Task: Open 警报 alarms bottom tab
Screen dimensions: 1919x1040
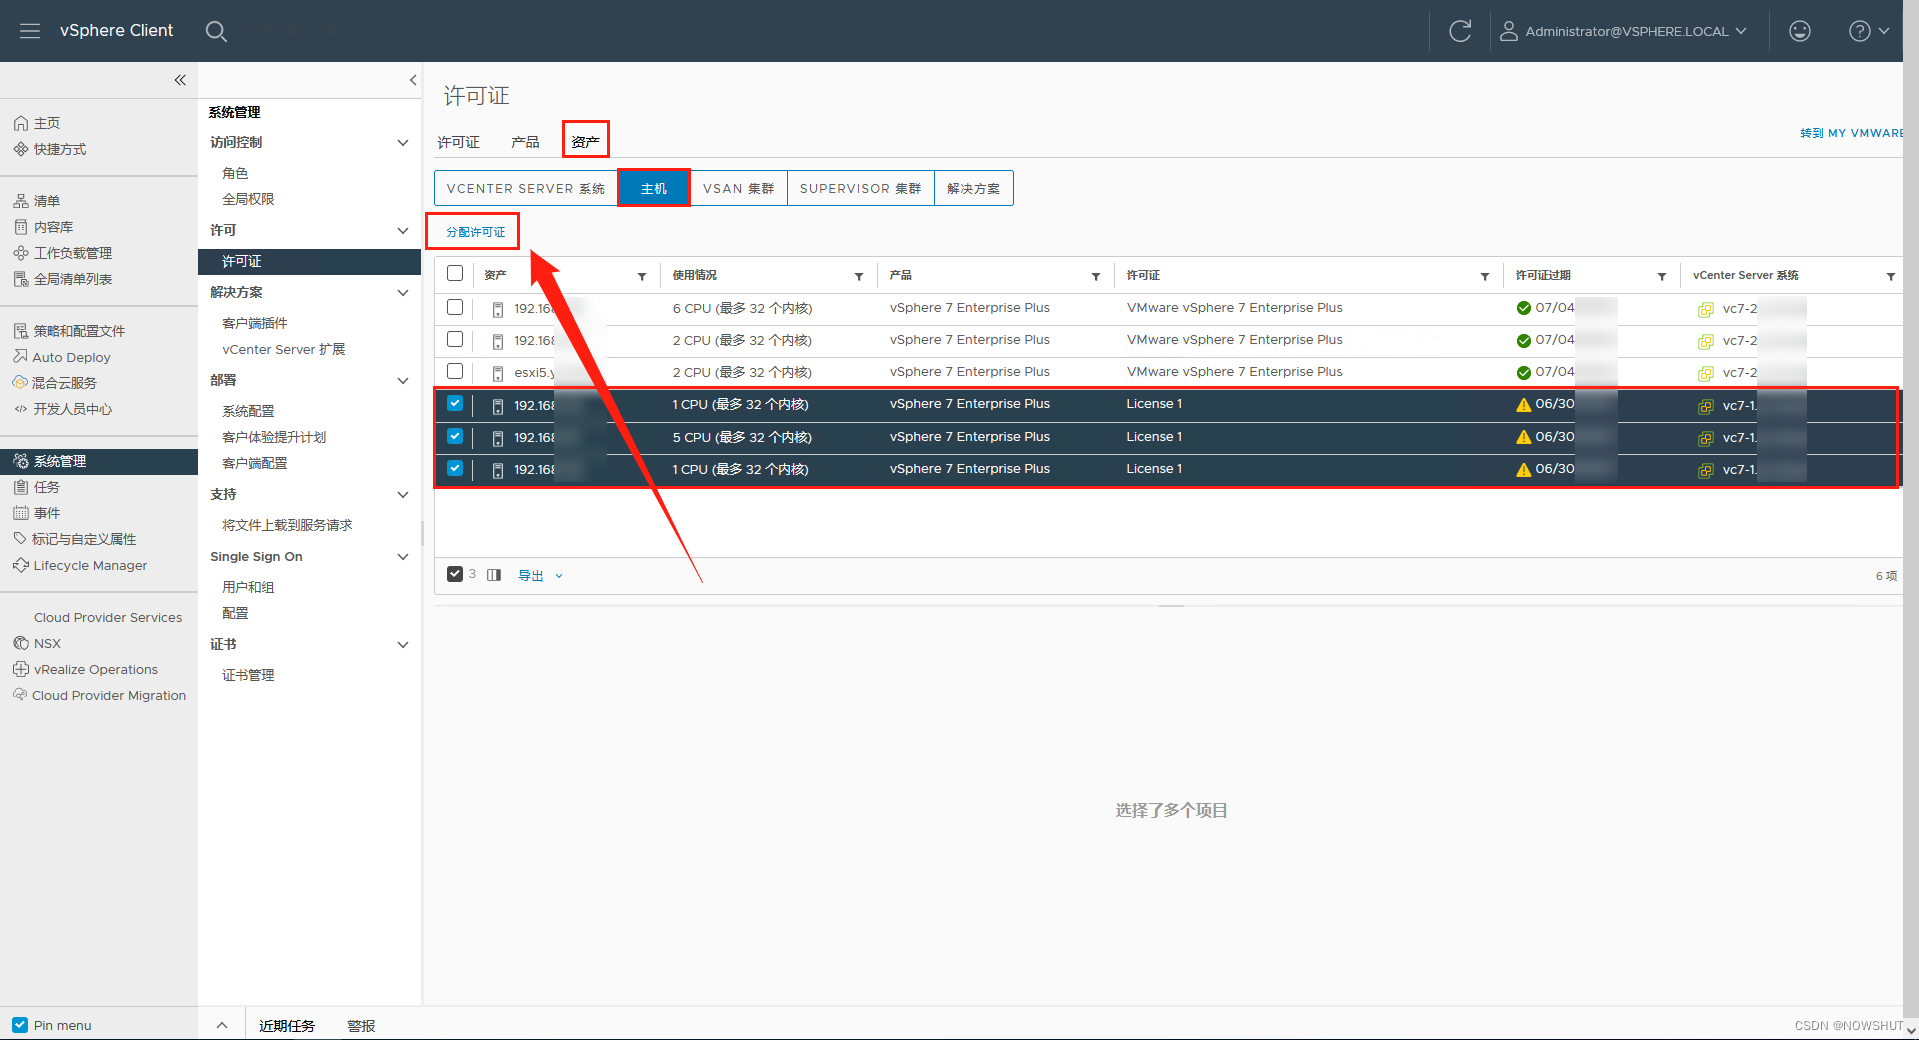Action: click(361, 1025)
